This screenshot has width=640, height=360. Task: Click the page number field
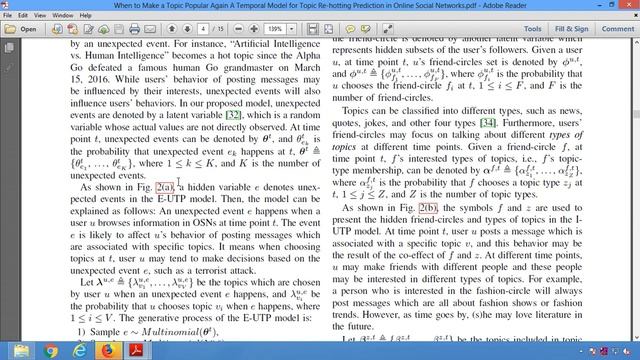pos(203,29)
